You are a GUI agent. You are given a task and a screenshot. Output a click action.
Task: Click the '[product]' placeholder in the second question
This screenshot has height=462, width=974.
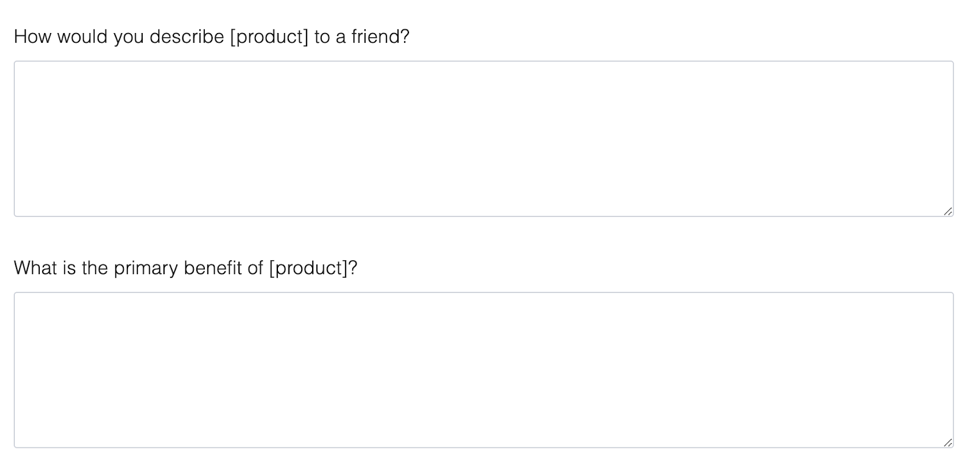tap(308, 268)
